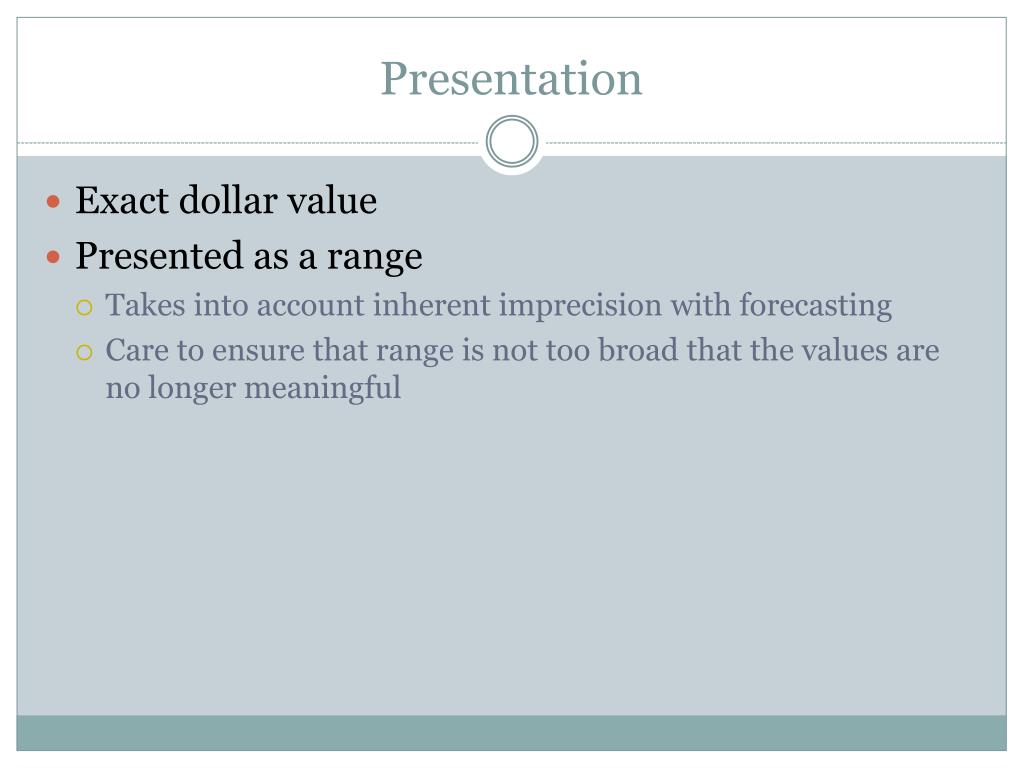Click the Presentation slide title
The width and height of the screenshot is (1024, 768).
(511, 79)
